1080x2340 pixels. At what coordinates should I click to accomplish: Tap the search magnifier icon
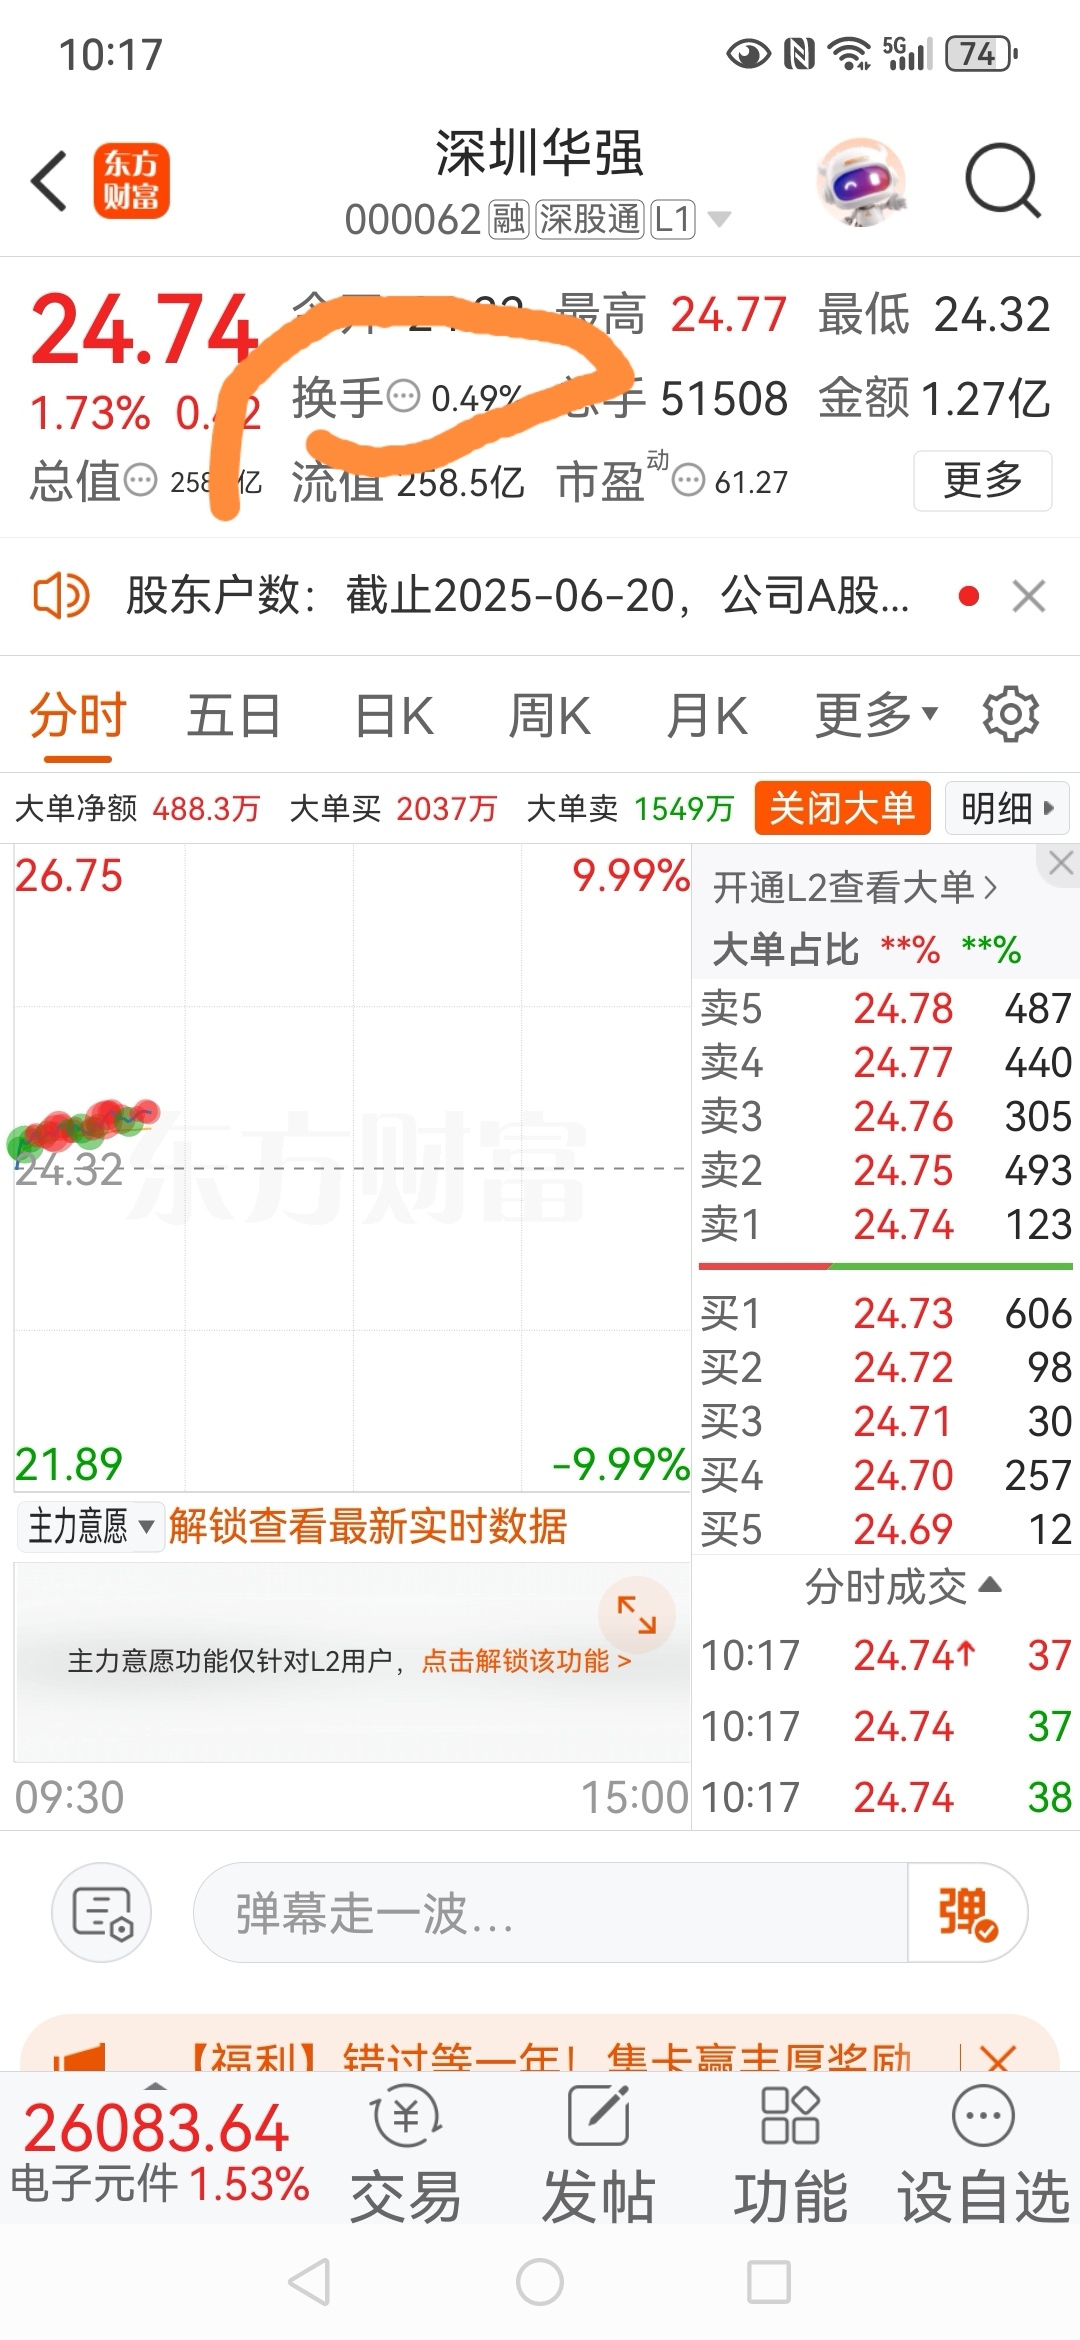pyautogui.click(x=1003, y=181)
